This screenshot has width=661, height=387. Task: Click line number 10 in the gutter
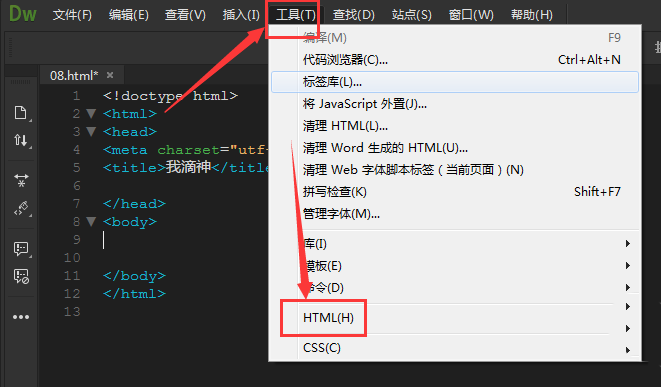pos(72,258)
